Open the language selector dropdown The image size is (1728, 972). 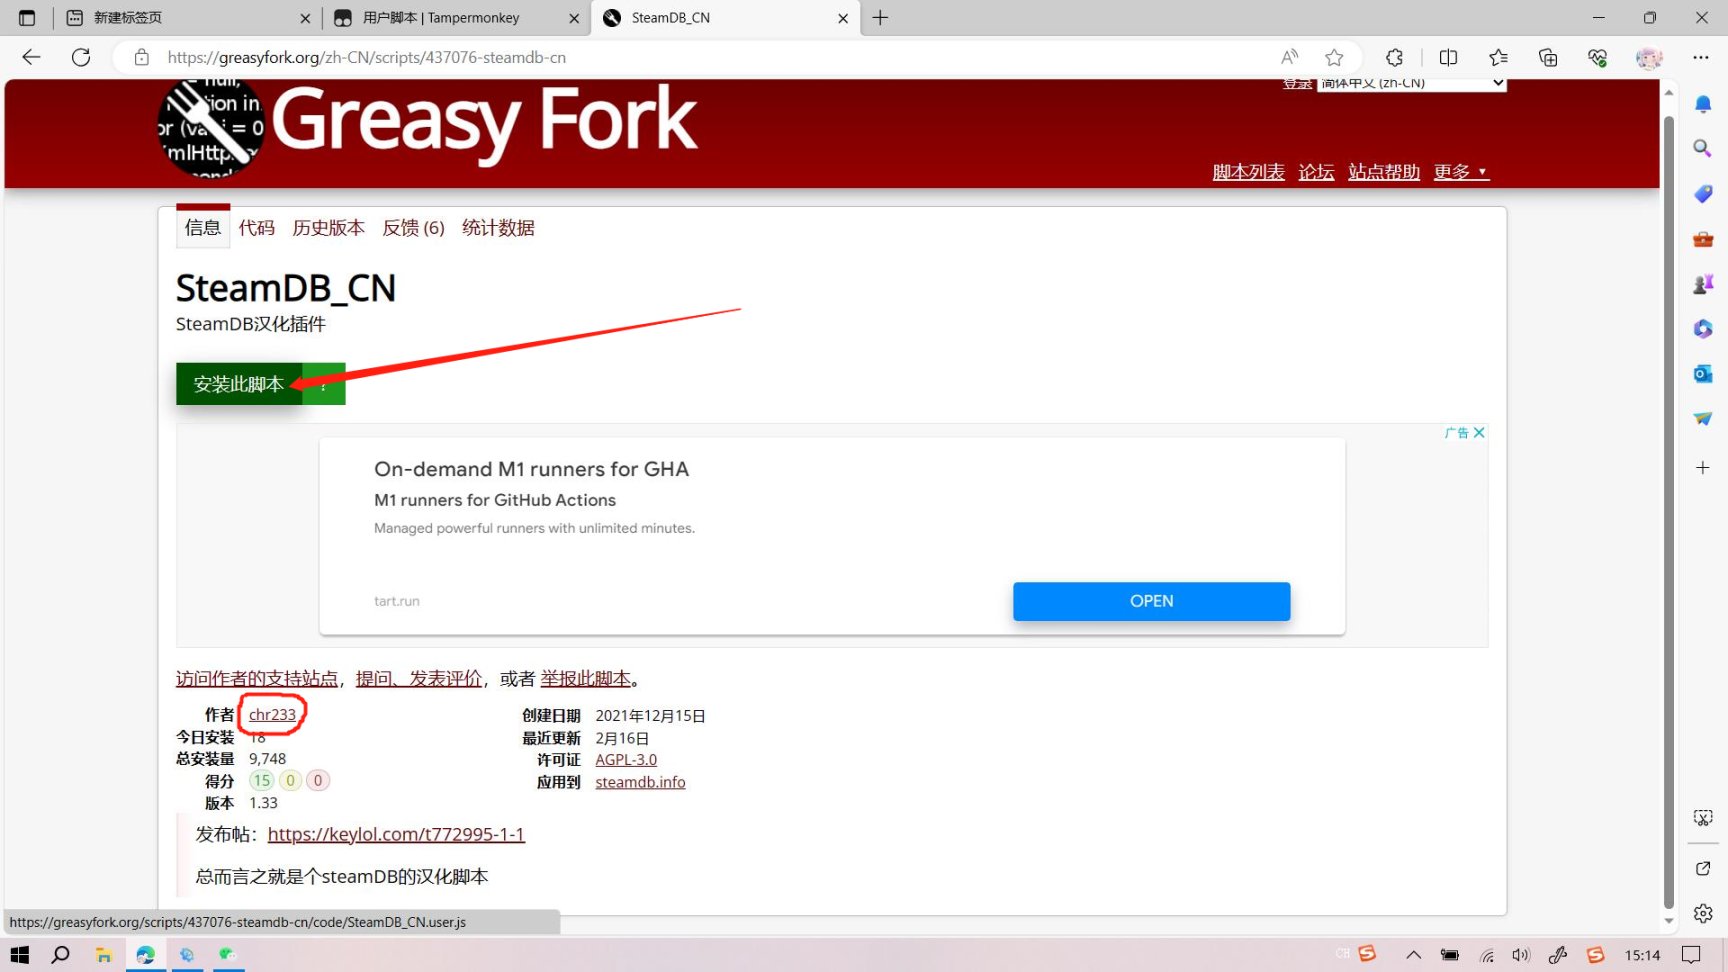[x=1411, y=83]
